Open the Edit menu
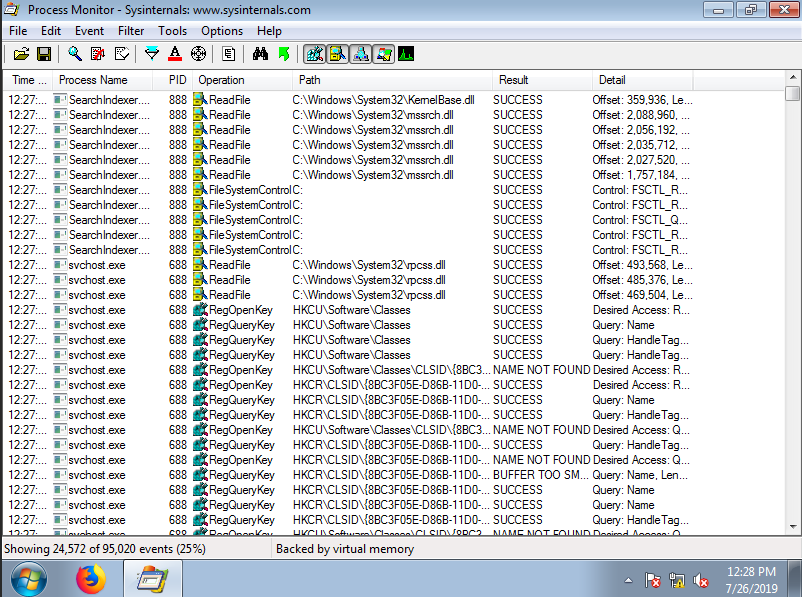 click(x=51, y=31)
